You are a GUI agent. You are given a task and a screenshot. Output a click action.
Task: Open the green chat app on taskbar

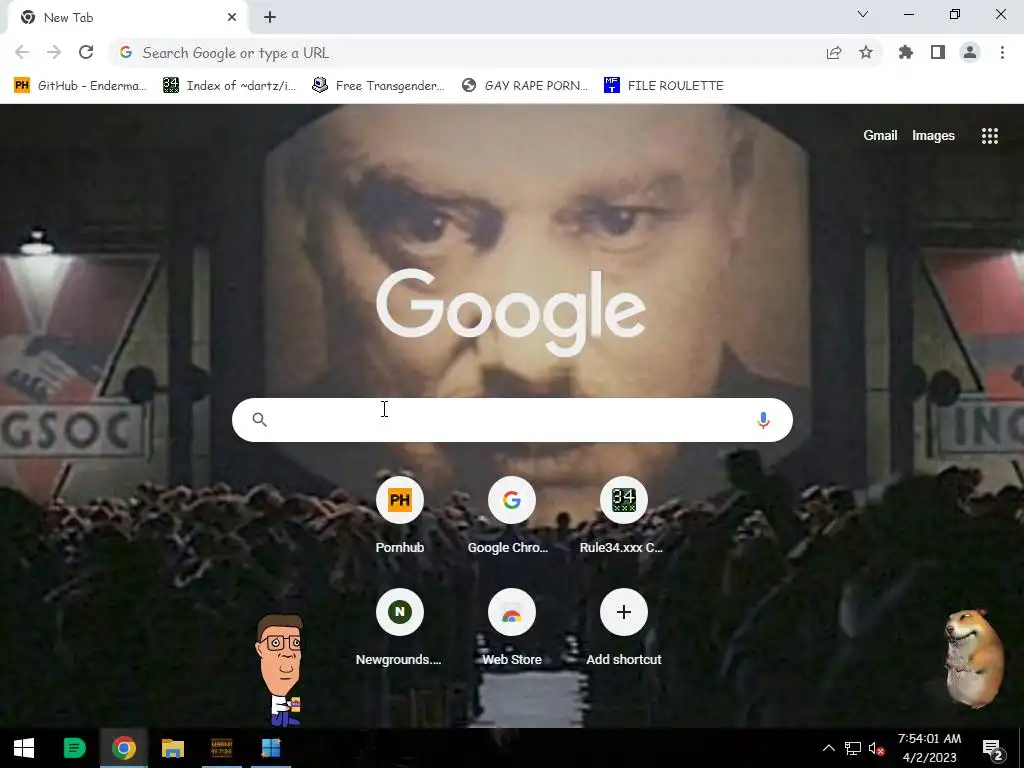(74, 748)
